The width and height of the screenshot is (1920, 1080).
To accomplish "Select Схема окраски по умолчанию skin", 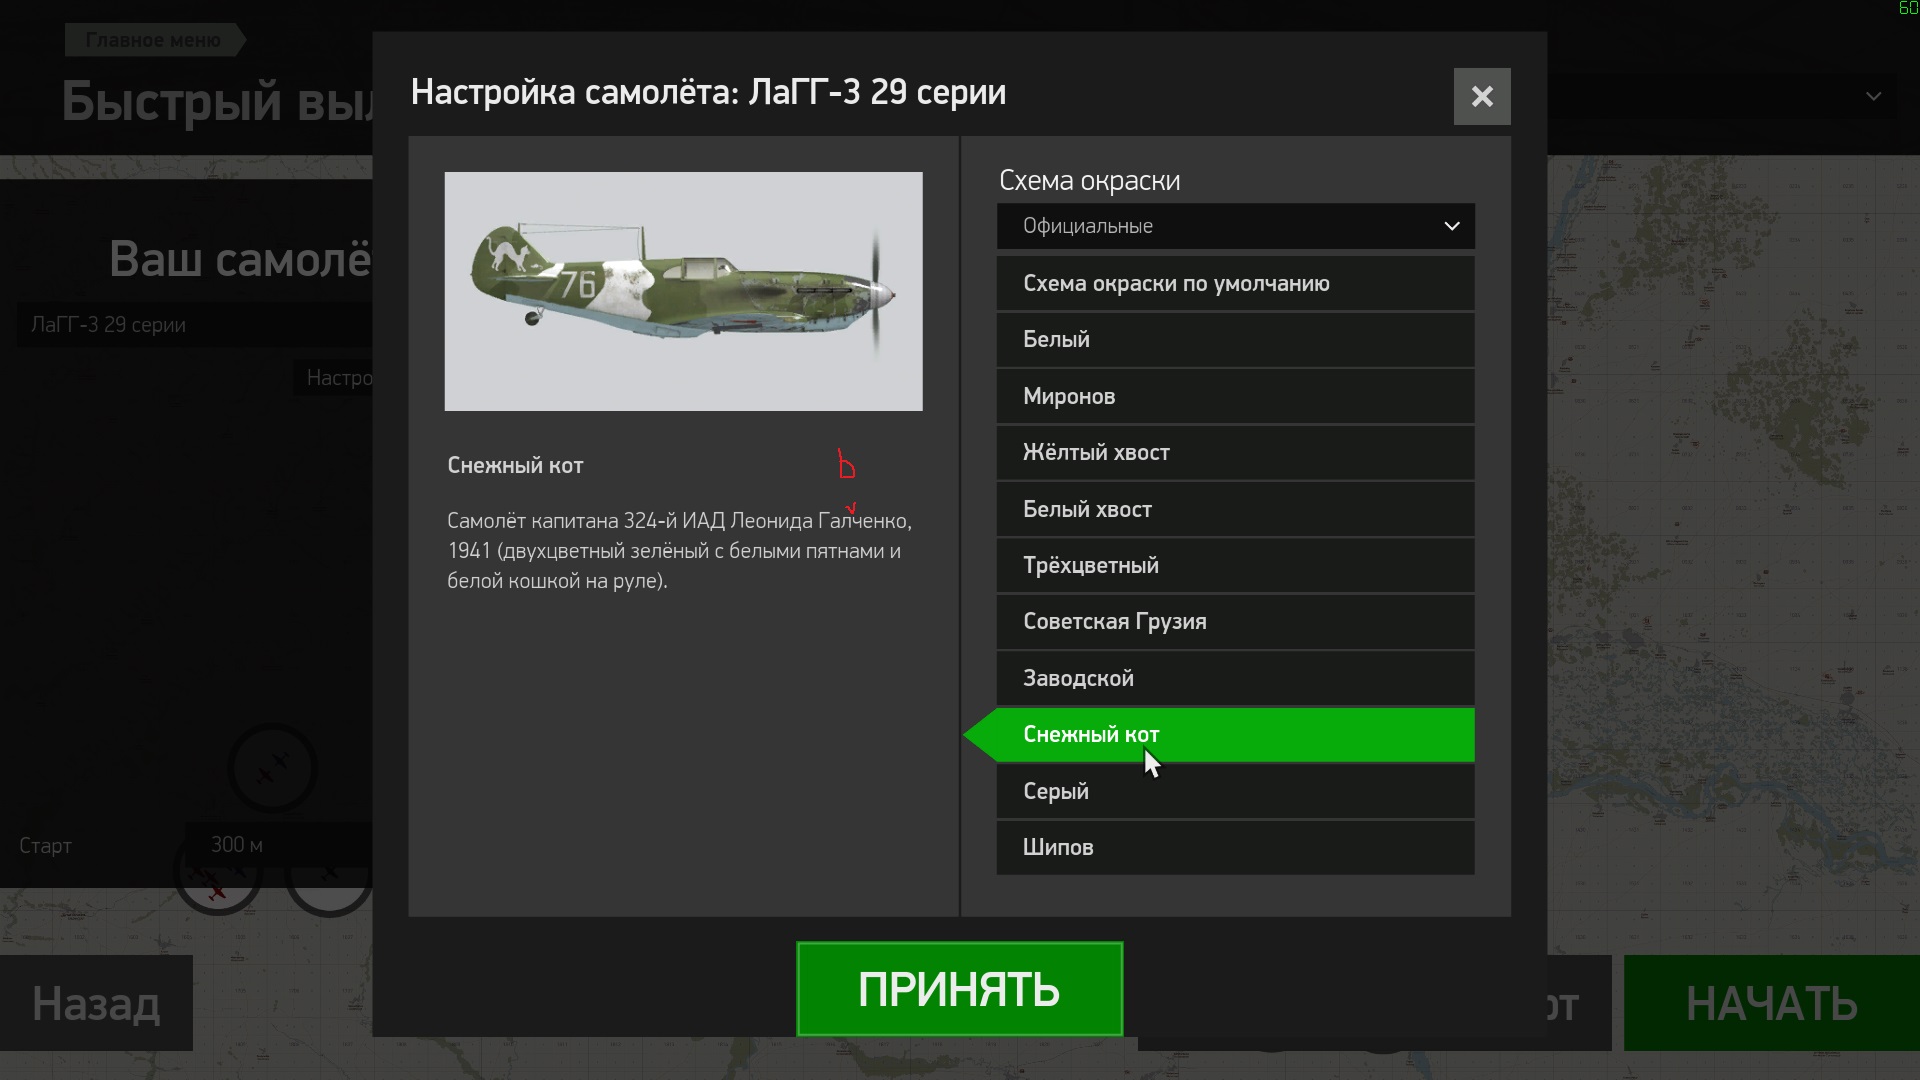I will click(1235, 283).
